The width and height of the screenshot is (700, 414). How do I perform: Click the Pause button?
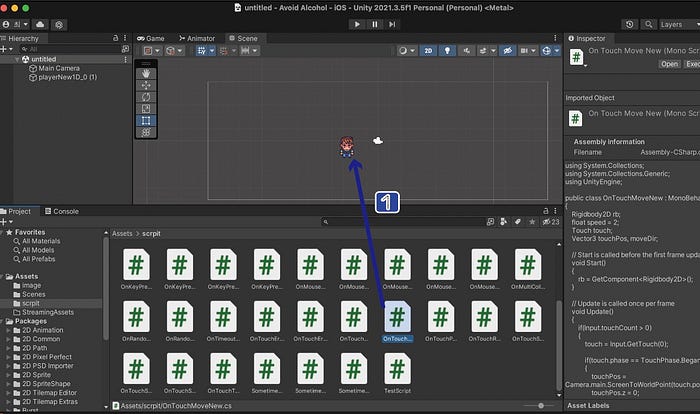coord(375,24)
